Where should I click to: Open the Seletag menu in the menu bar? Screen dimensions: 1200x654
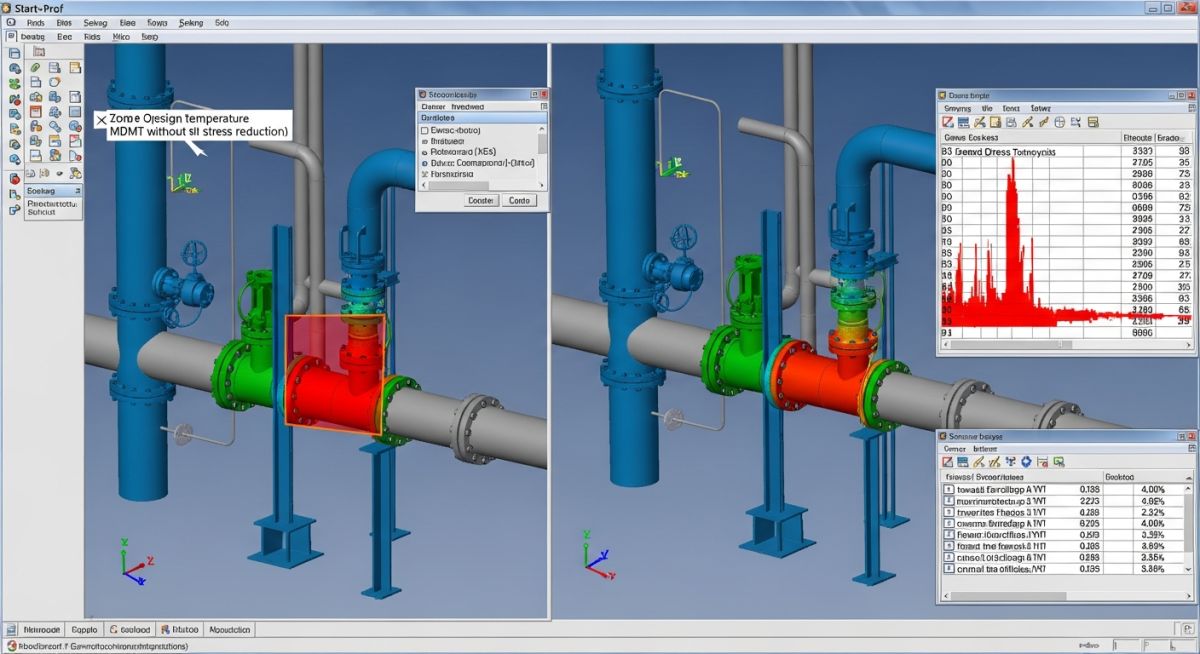pyautogui.click(x=96, y=21)
